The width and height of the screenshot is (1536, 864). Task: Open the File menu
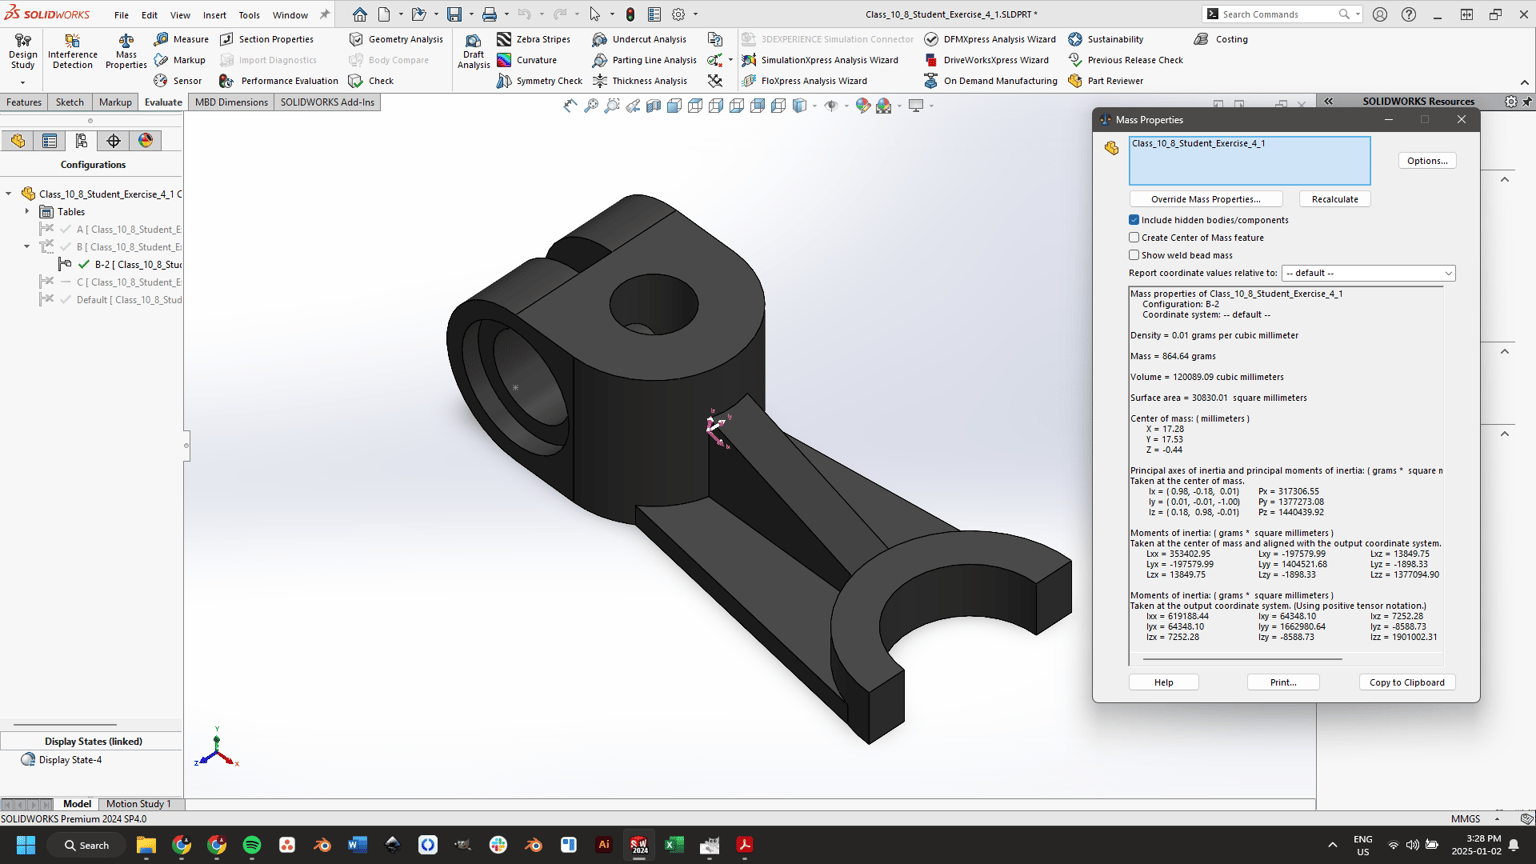point(121,15)
